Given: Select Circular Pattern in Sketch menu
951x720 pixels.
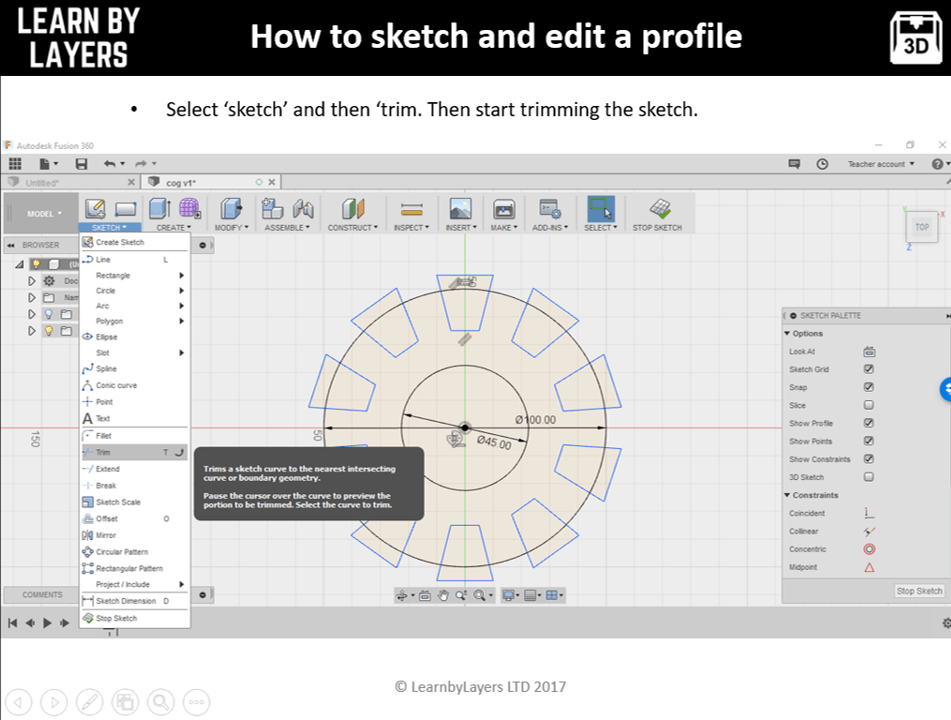Looking at the screenshot, I should (x=121, y=552).
